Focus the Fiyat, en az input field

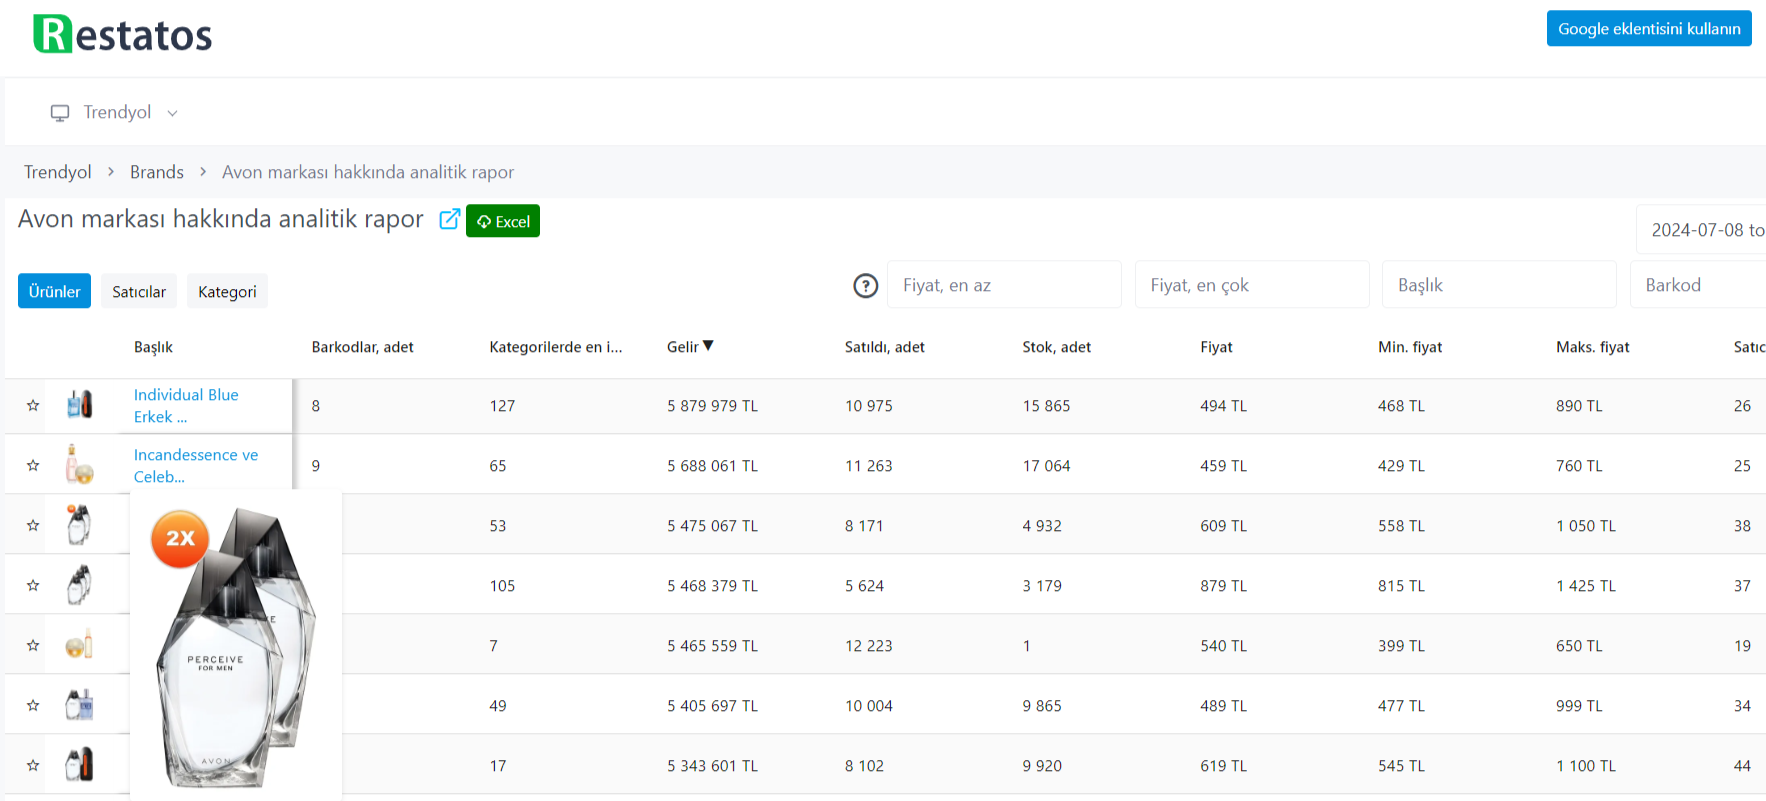coord(1004,285)
